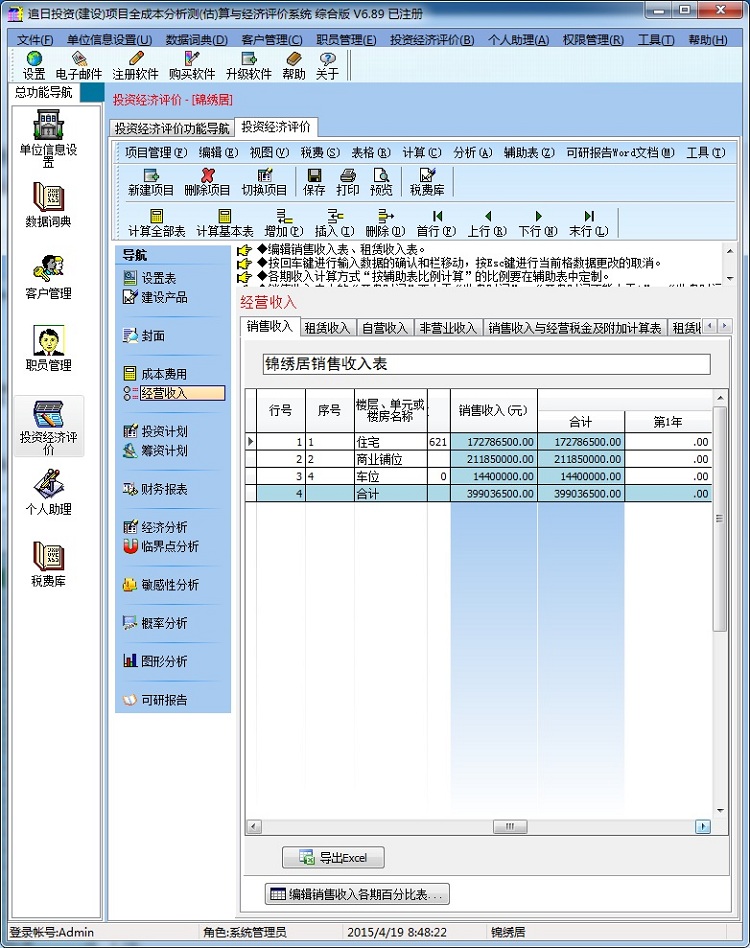This screenshot has height=948, width=750.
Task: Switch to 投资经济评价功能导航 tab
Action: (x=172, y=128)
